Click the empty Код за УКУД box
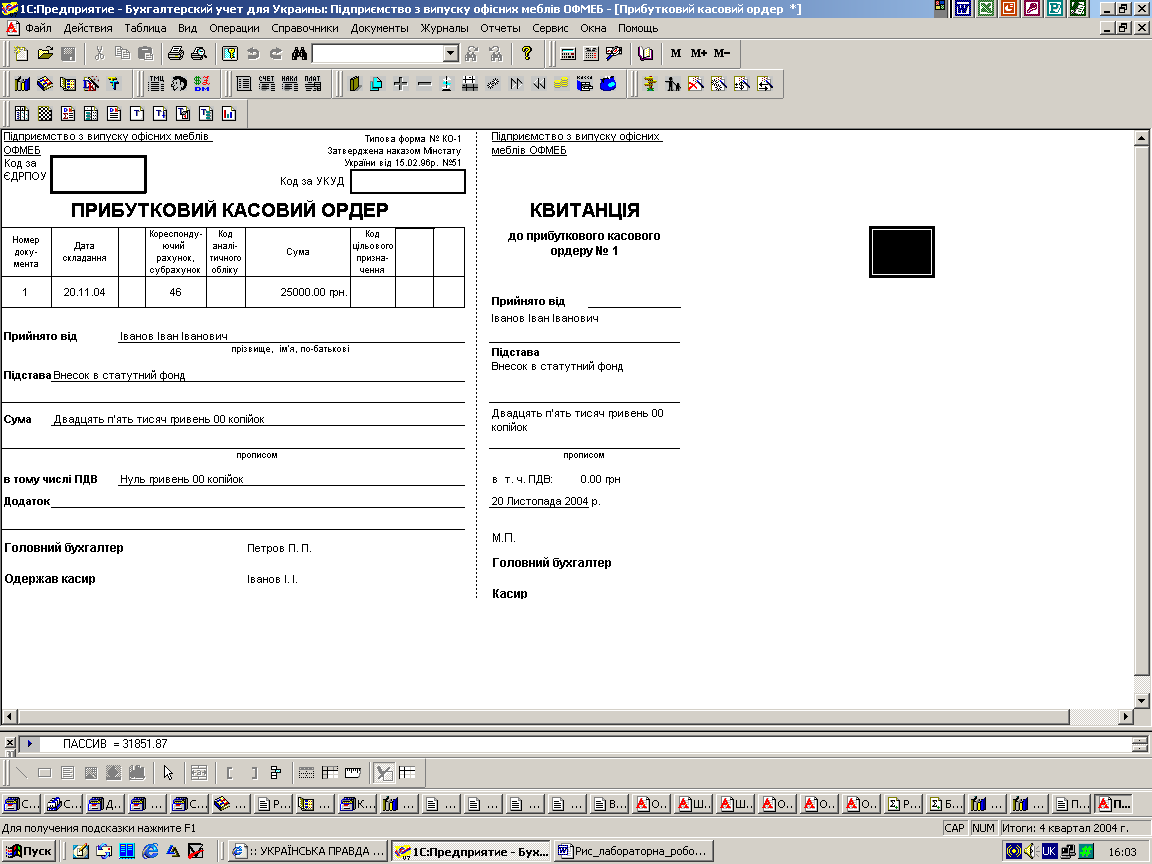Screen dimensions: 1152x864 [x=408, y=181]
